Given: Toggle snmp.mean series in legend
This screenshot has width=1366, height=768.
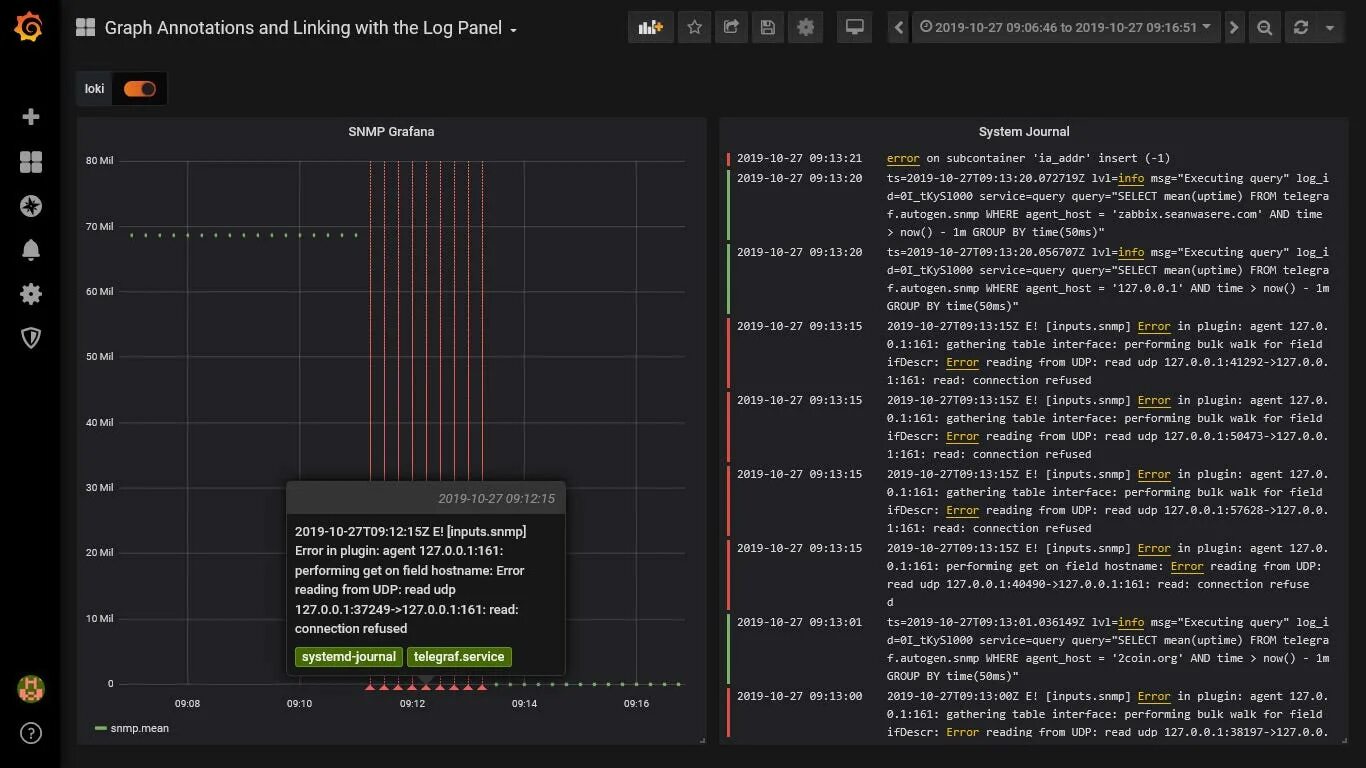Looking at the screenshot, I should tap(139, 728).
